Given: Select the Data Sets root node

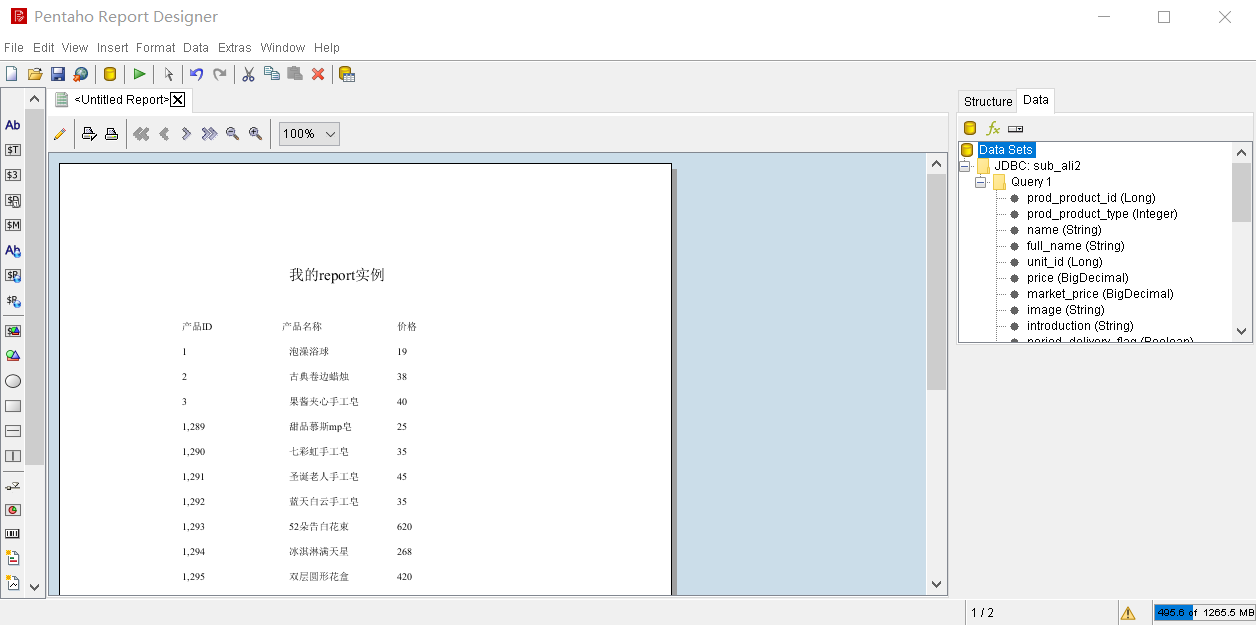Looking at the screenshot, I should click(1006, 150).
